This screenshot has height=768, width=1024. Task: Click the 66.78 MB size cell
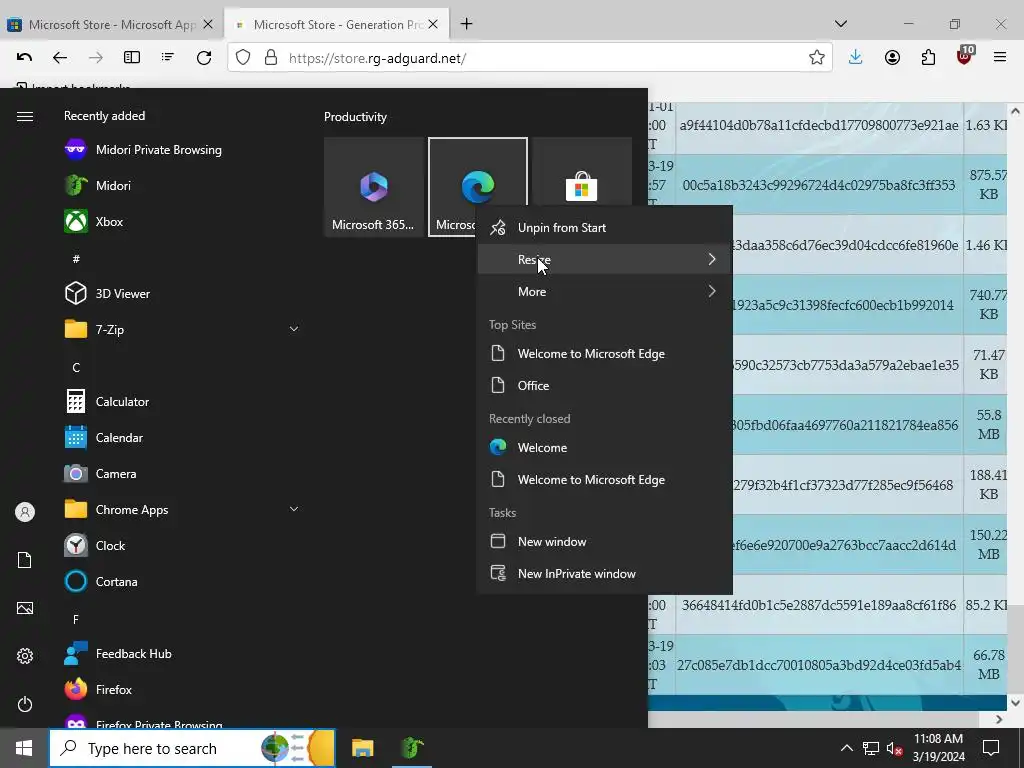pyautogui.click(x=988, y=664)
